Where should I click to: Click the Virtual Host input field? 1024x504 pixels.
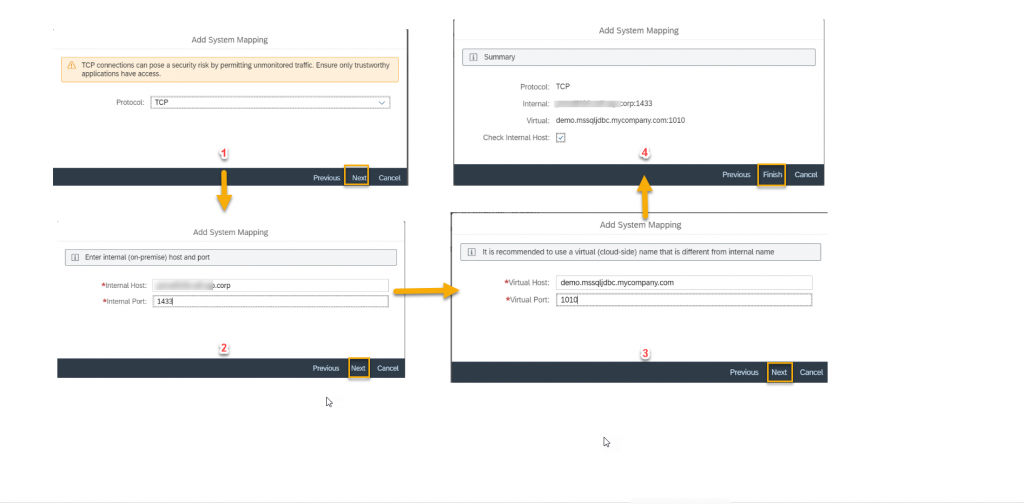(684, 283)
